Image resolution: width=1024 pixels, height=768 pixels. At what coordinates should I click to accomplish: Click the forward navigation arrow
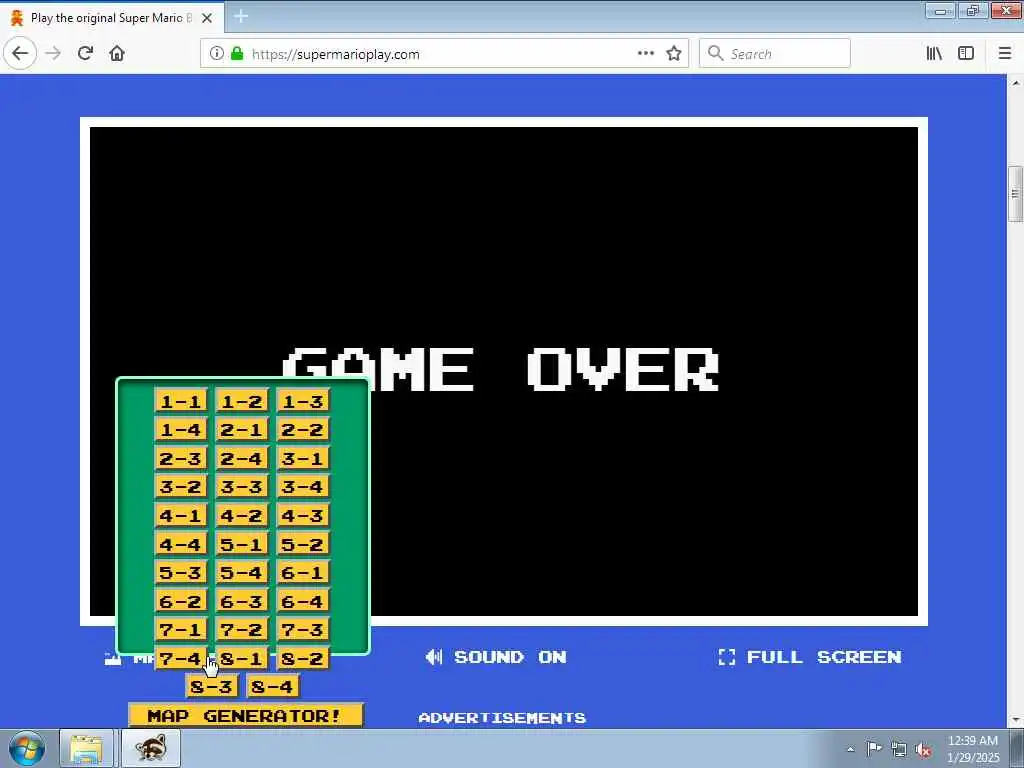point(53,54)
